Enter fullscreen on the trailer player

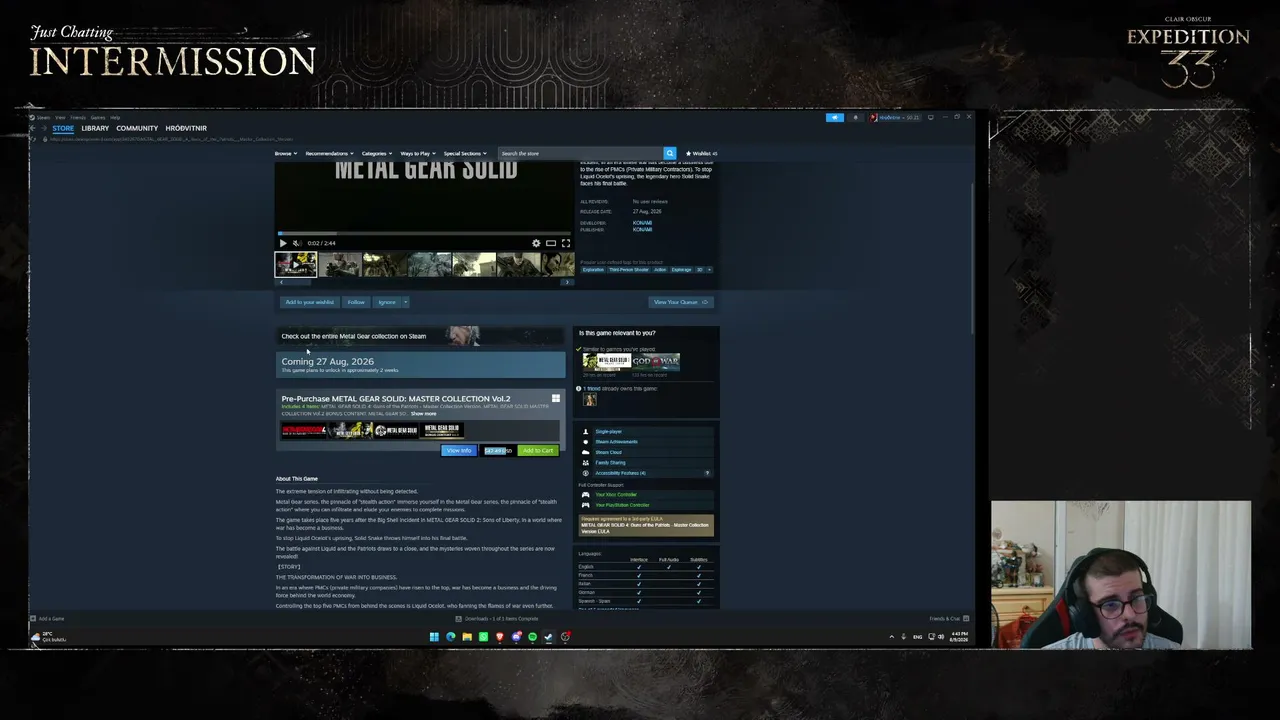point(566,243)
